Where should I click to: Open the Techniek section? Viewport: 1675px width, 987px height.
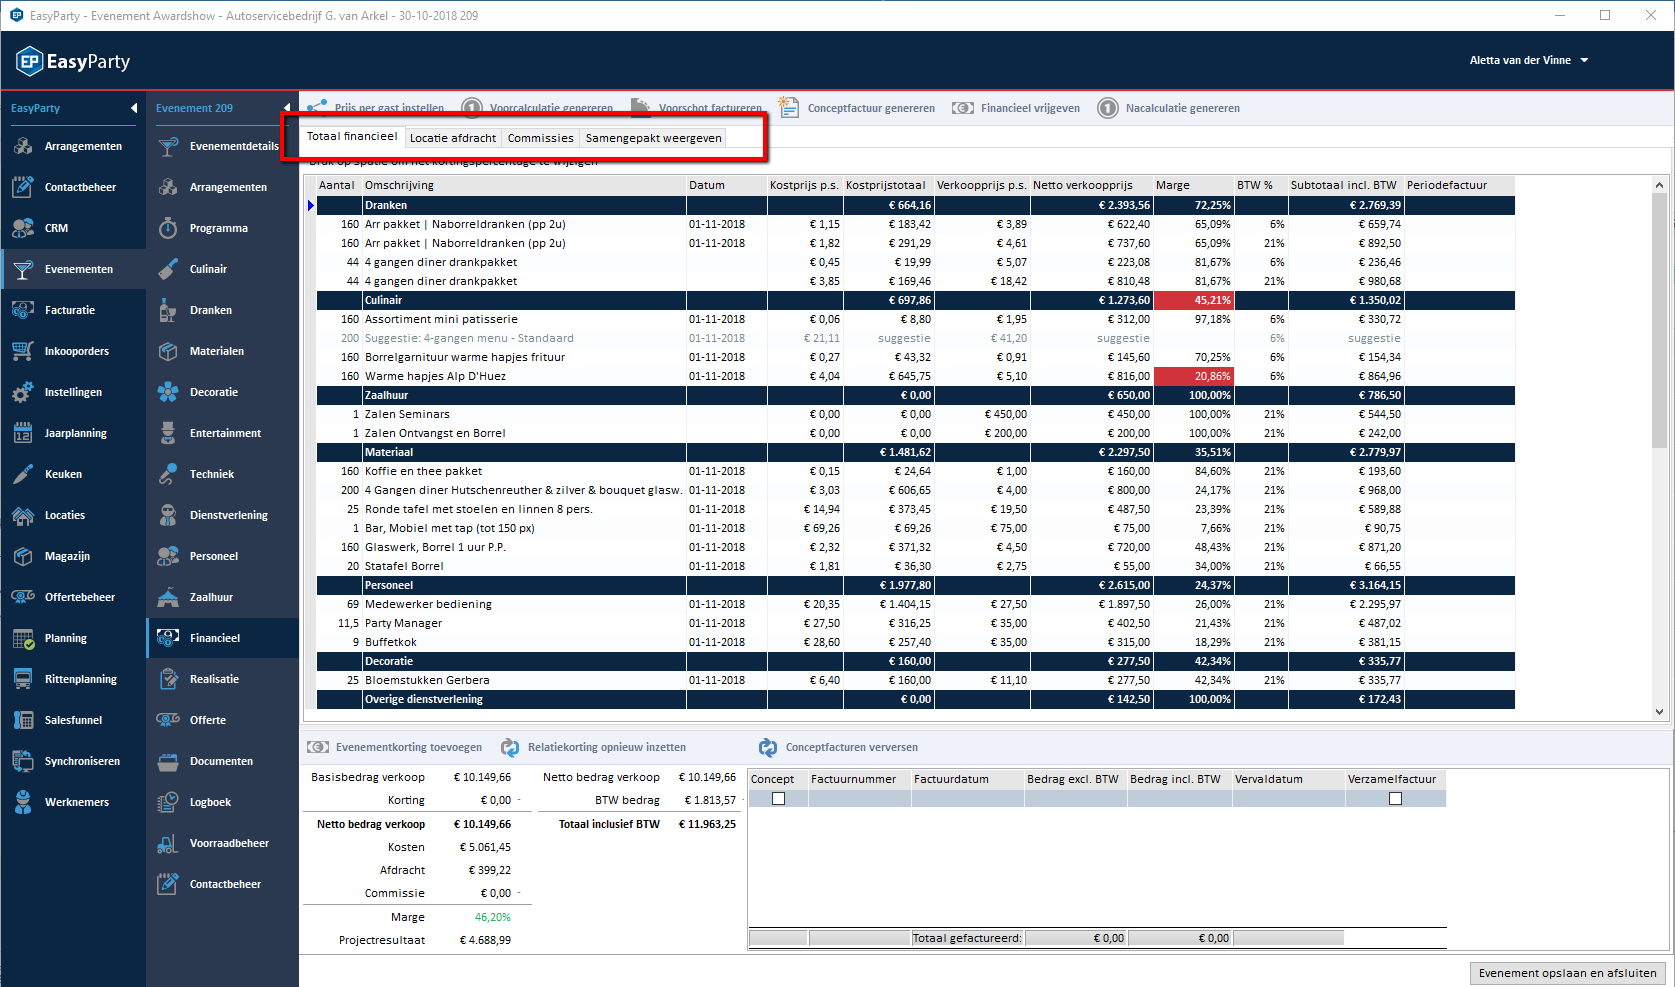[222, 474]
